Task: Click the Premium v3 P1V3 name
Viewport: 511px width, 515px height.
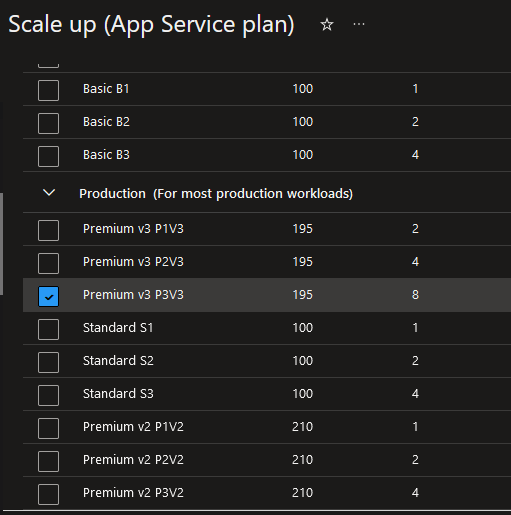Action: [x=133, y=229]
